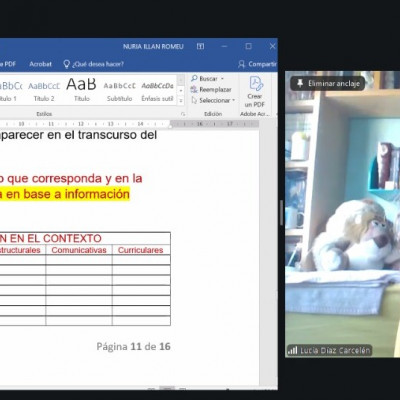Click the Eliminar anclaje button
Screen dimensions: 400x400
[328, 83]
